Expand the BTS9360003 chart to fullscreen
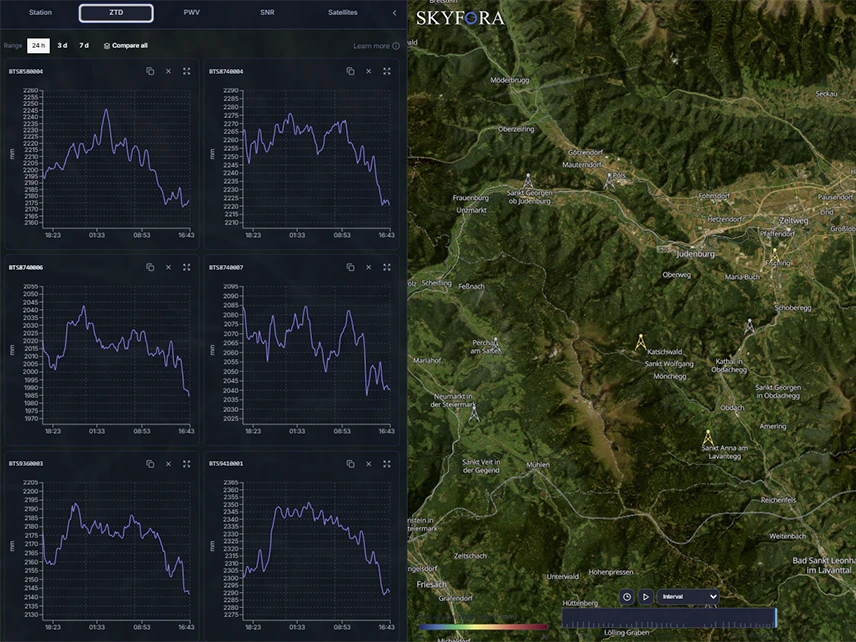This screenshot has height=642, width=856. [x=186, y=463]
